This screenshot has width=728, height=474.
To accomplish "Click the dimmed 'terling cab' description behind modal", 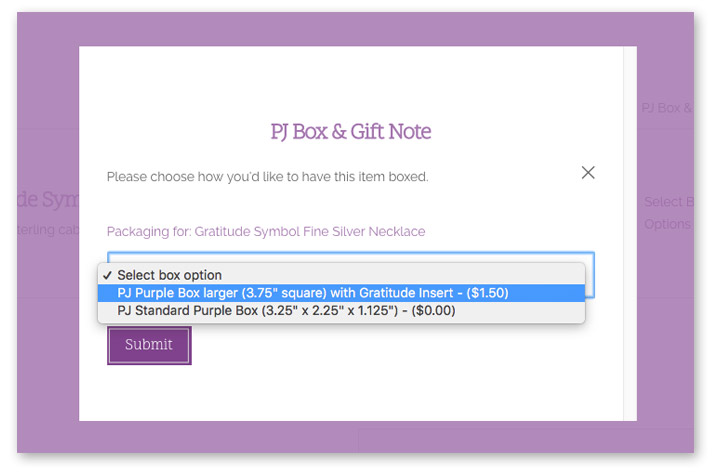I will (x=48, y=229).
